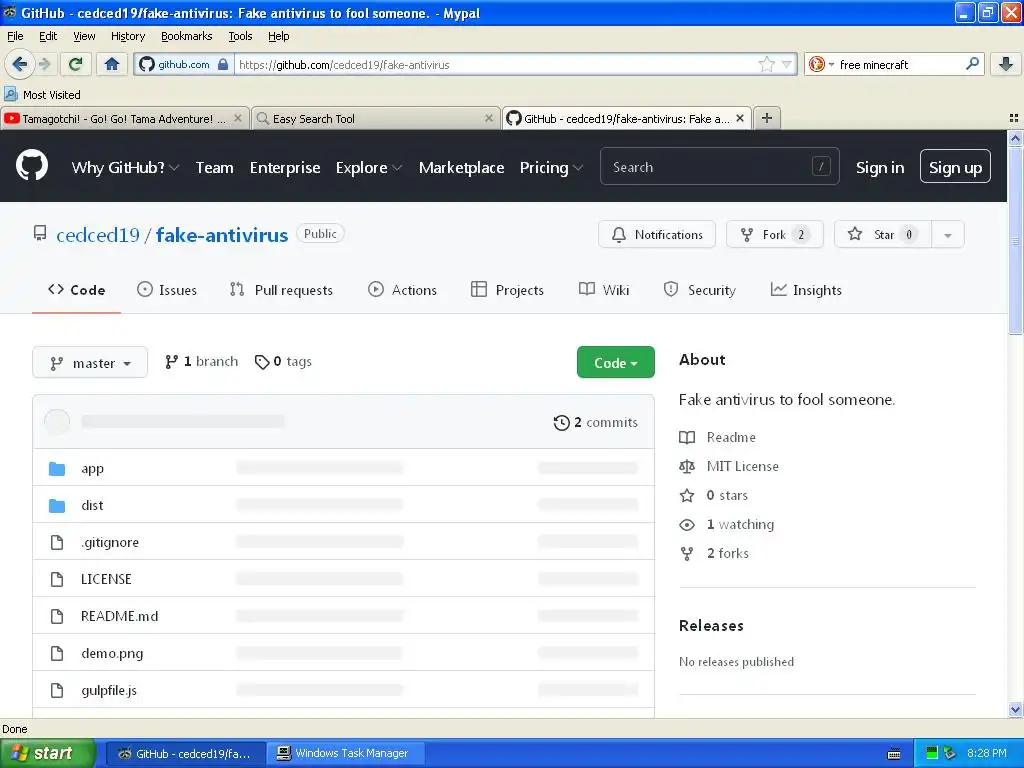Open the cedced19 user profile link
This screenshot has width=1024, height=768.
pyautogui.click(x=98, y=235)
